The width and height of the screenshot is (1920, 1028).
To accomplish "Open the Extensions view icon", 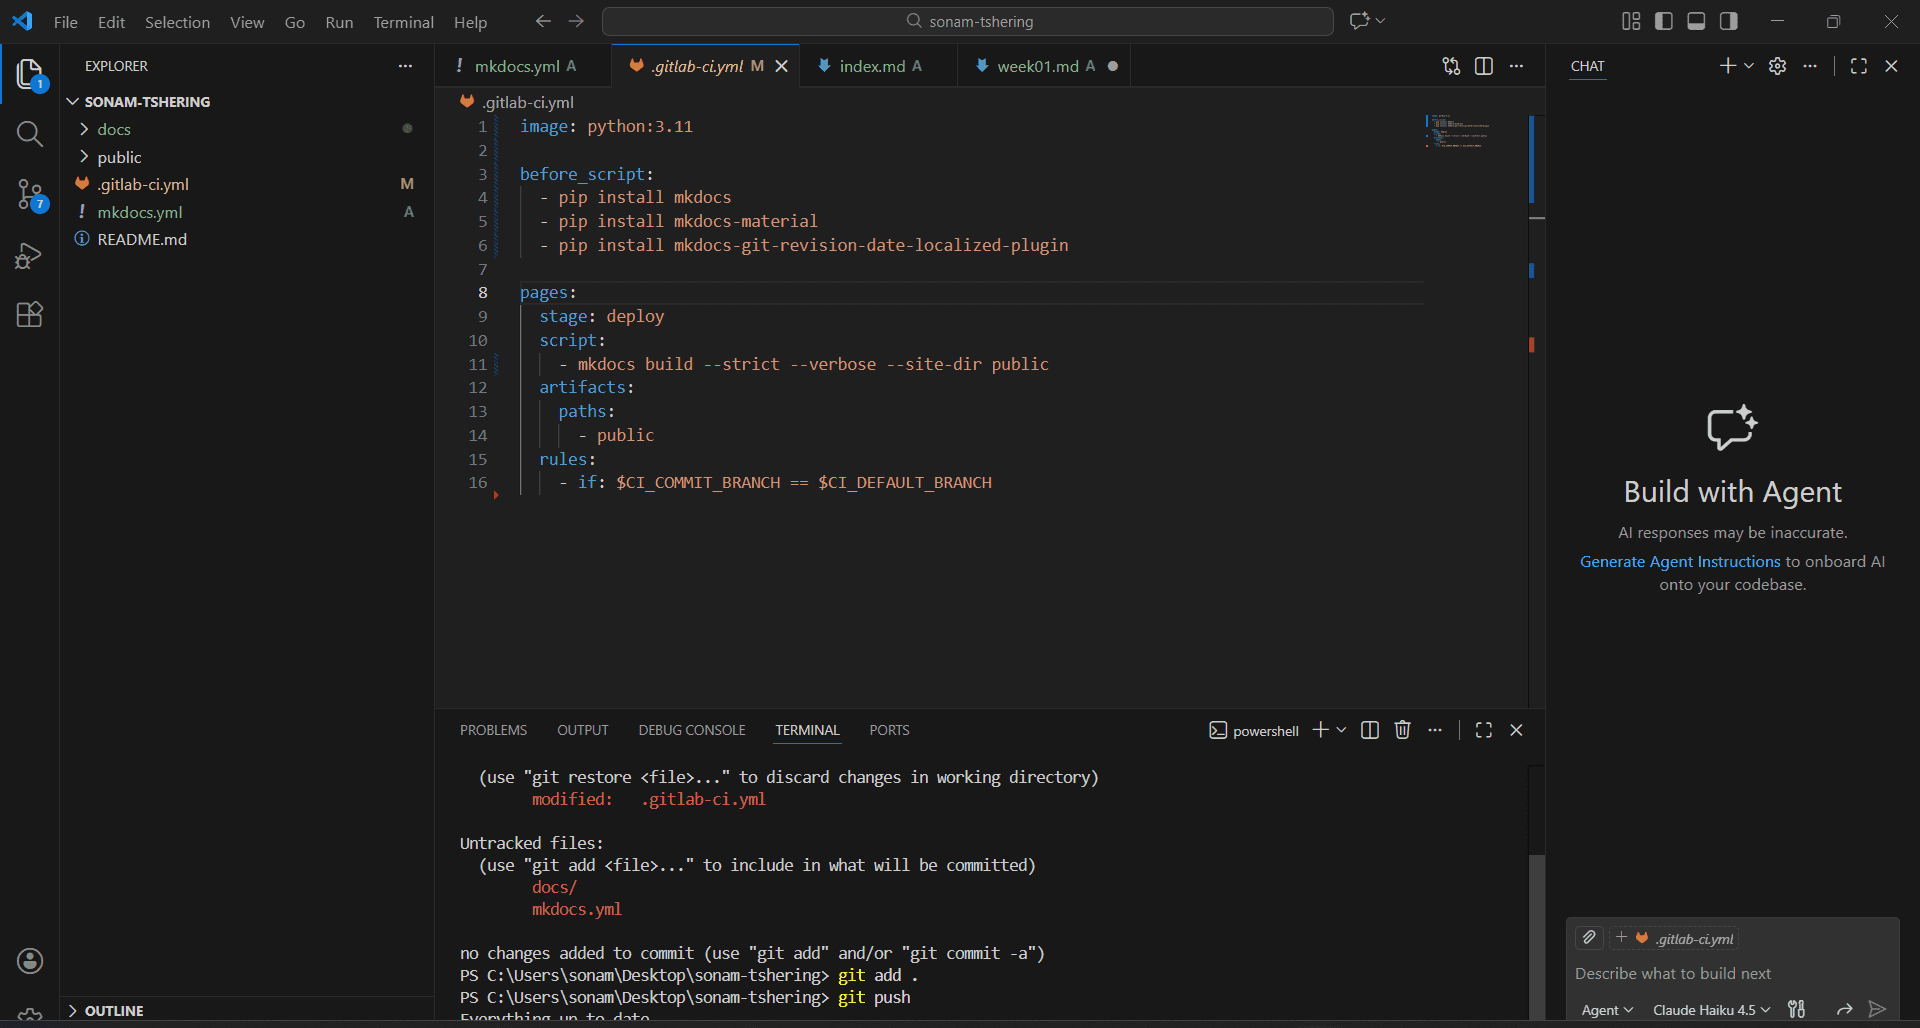I will pos(30,315).
